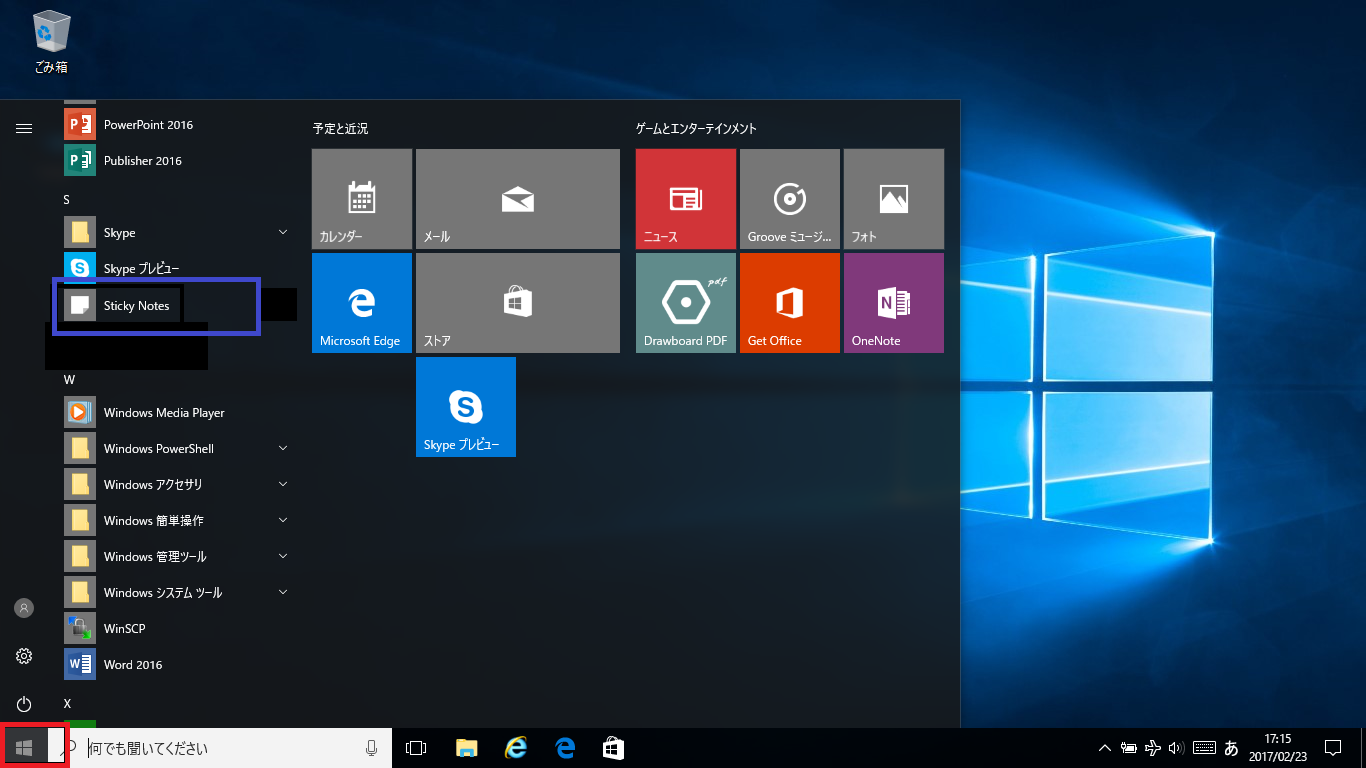Click the Cortana microphone icon

[x=372, y=748]
